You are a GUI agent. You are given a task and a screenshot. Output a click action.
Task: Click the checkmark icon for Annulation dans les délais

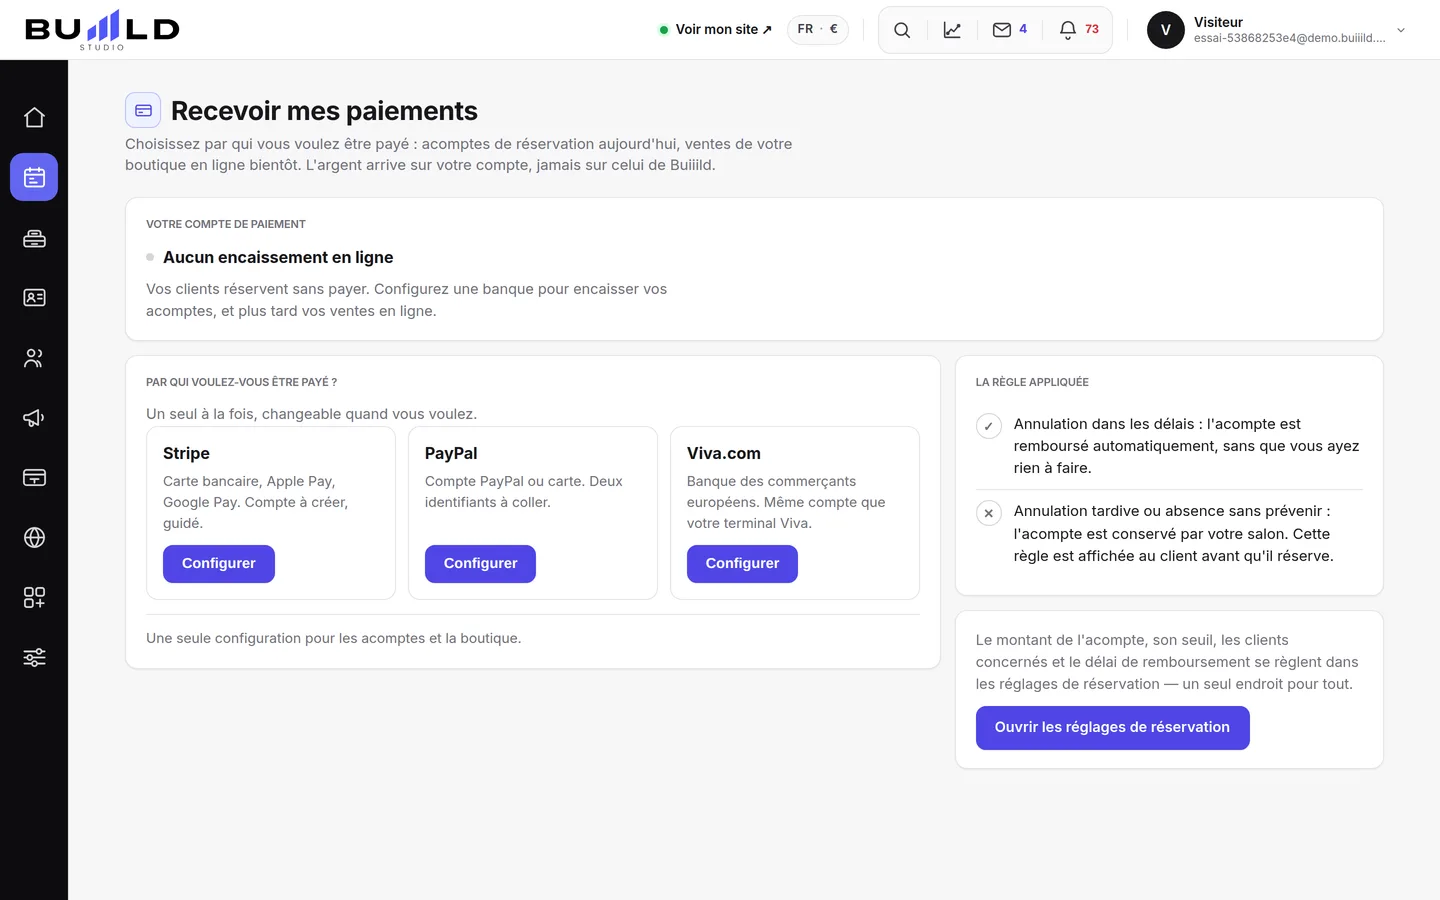[x=989, y=426]
